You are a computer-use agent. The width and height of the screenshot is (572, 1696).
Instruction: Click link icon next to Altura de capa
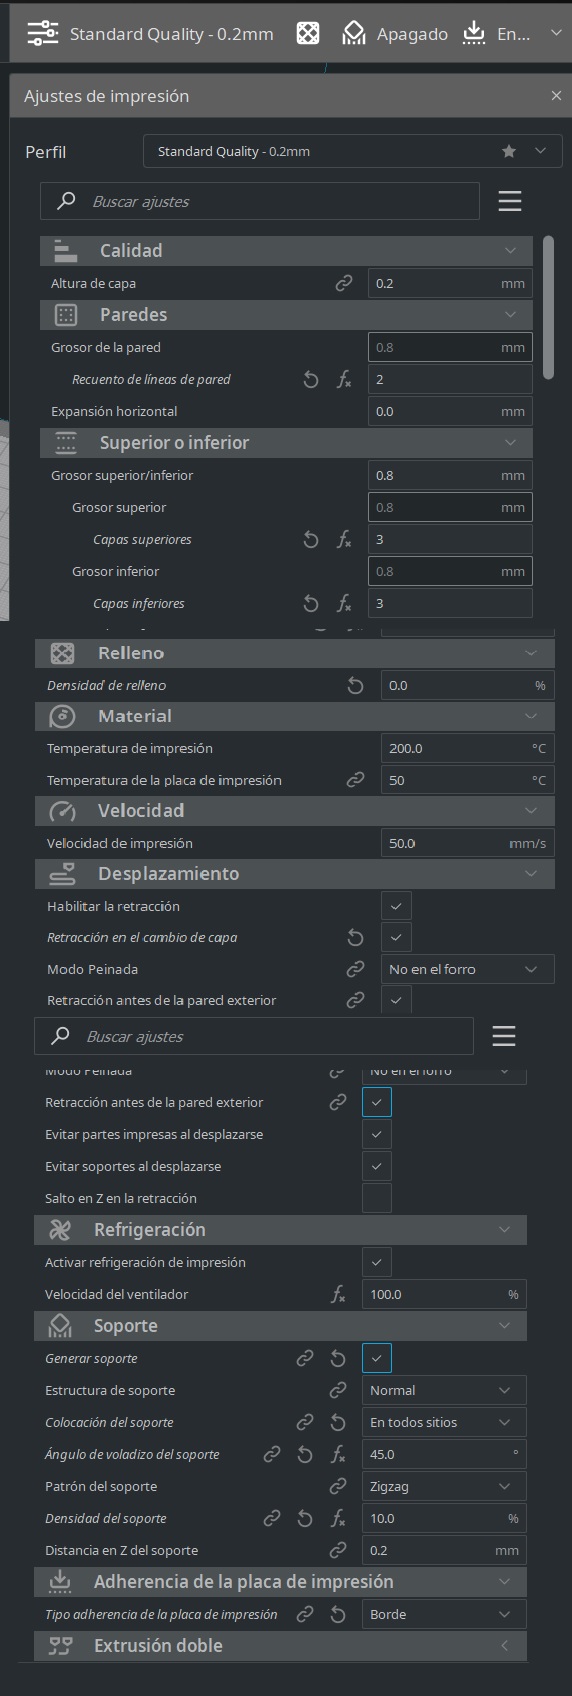pyautogui.click(x=344, y=283)
